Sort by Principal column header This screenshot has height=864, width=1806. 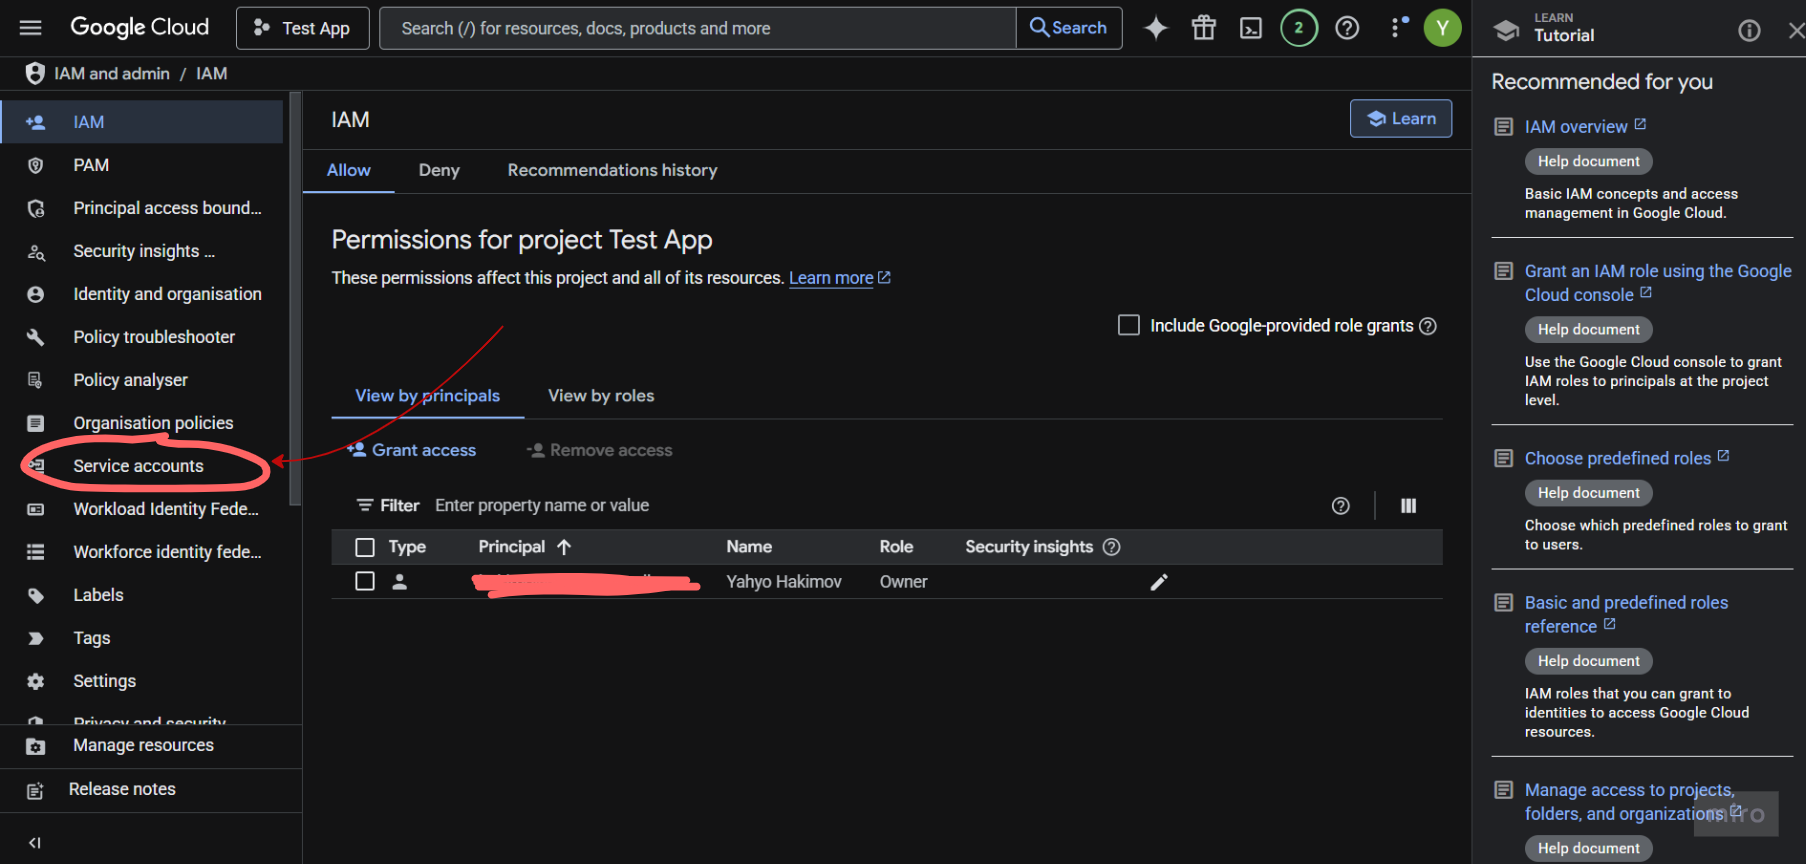(x=524, y=547)
